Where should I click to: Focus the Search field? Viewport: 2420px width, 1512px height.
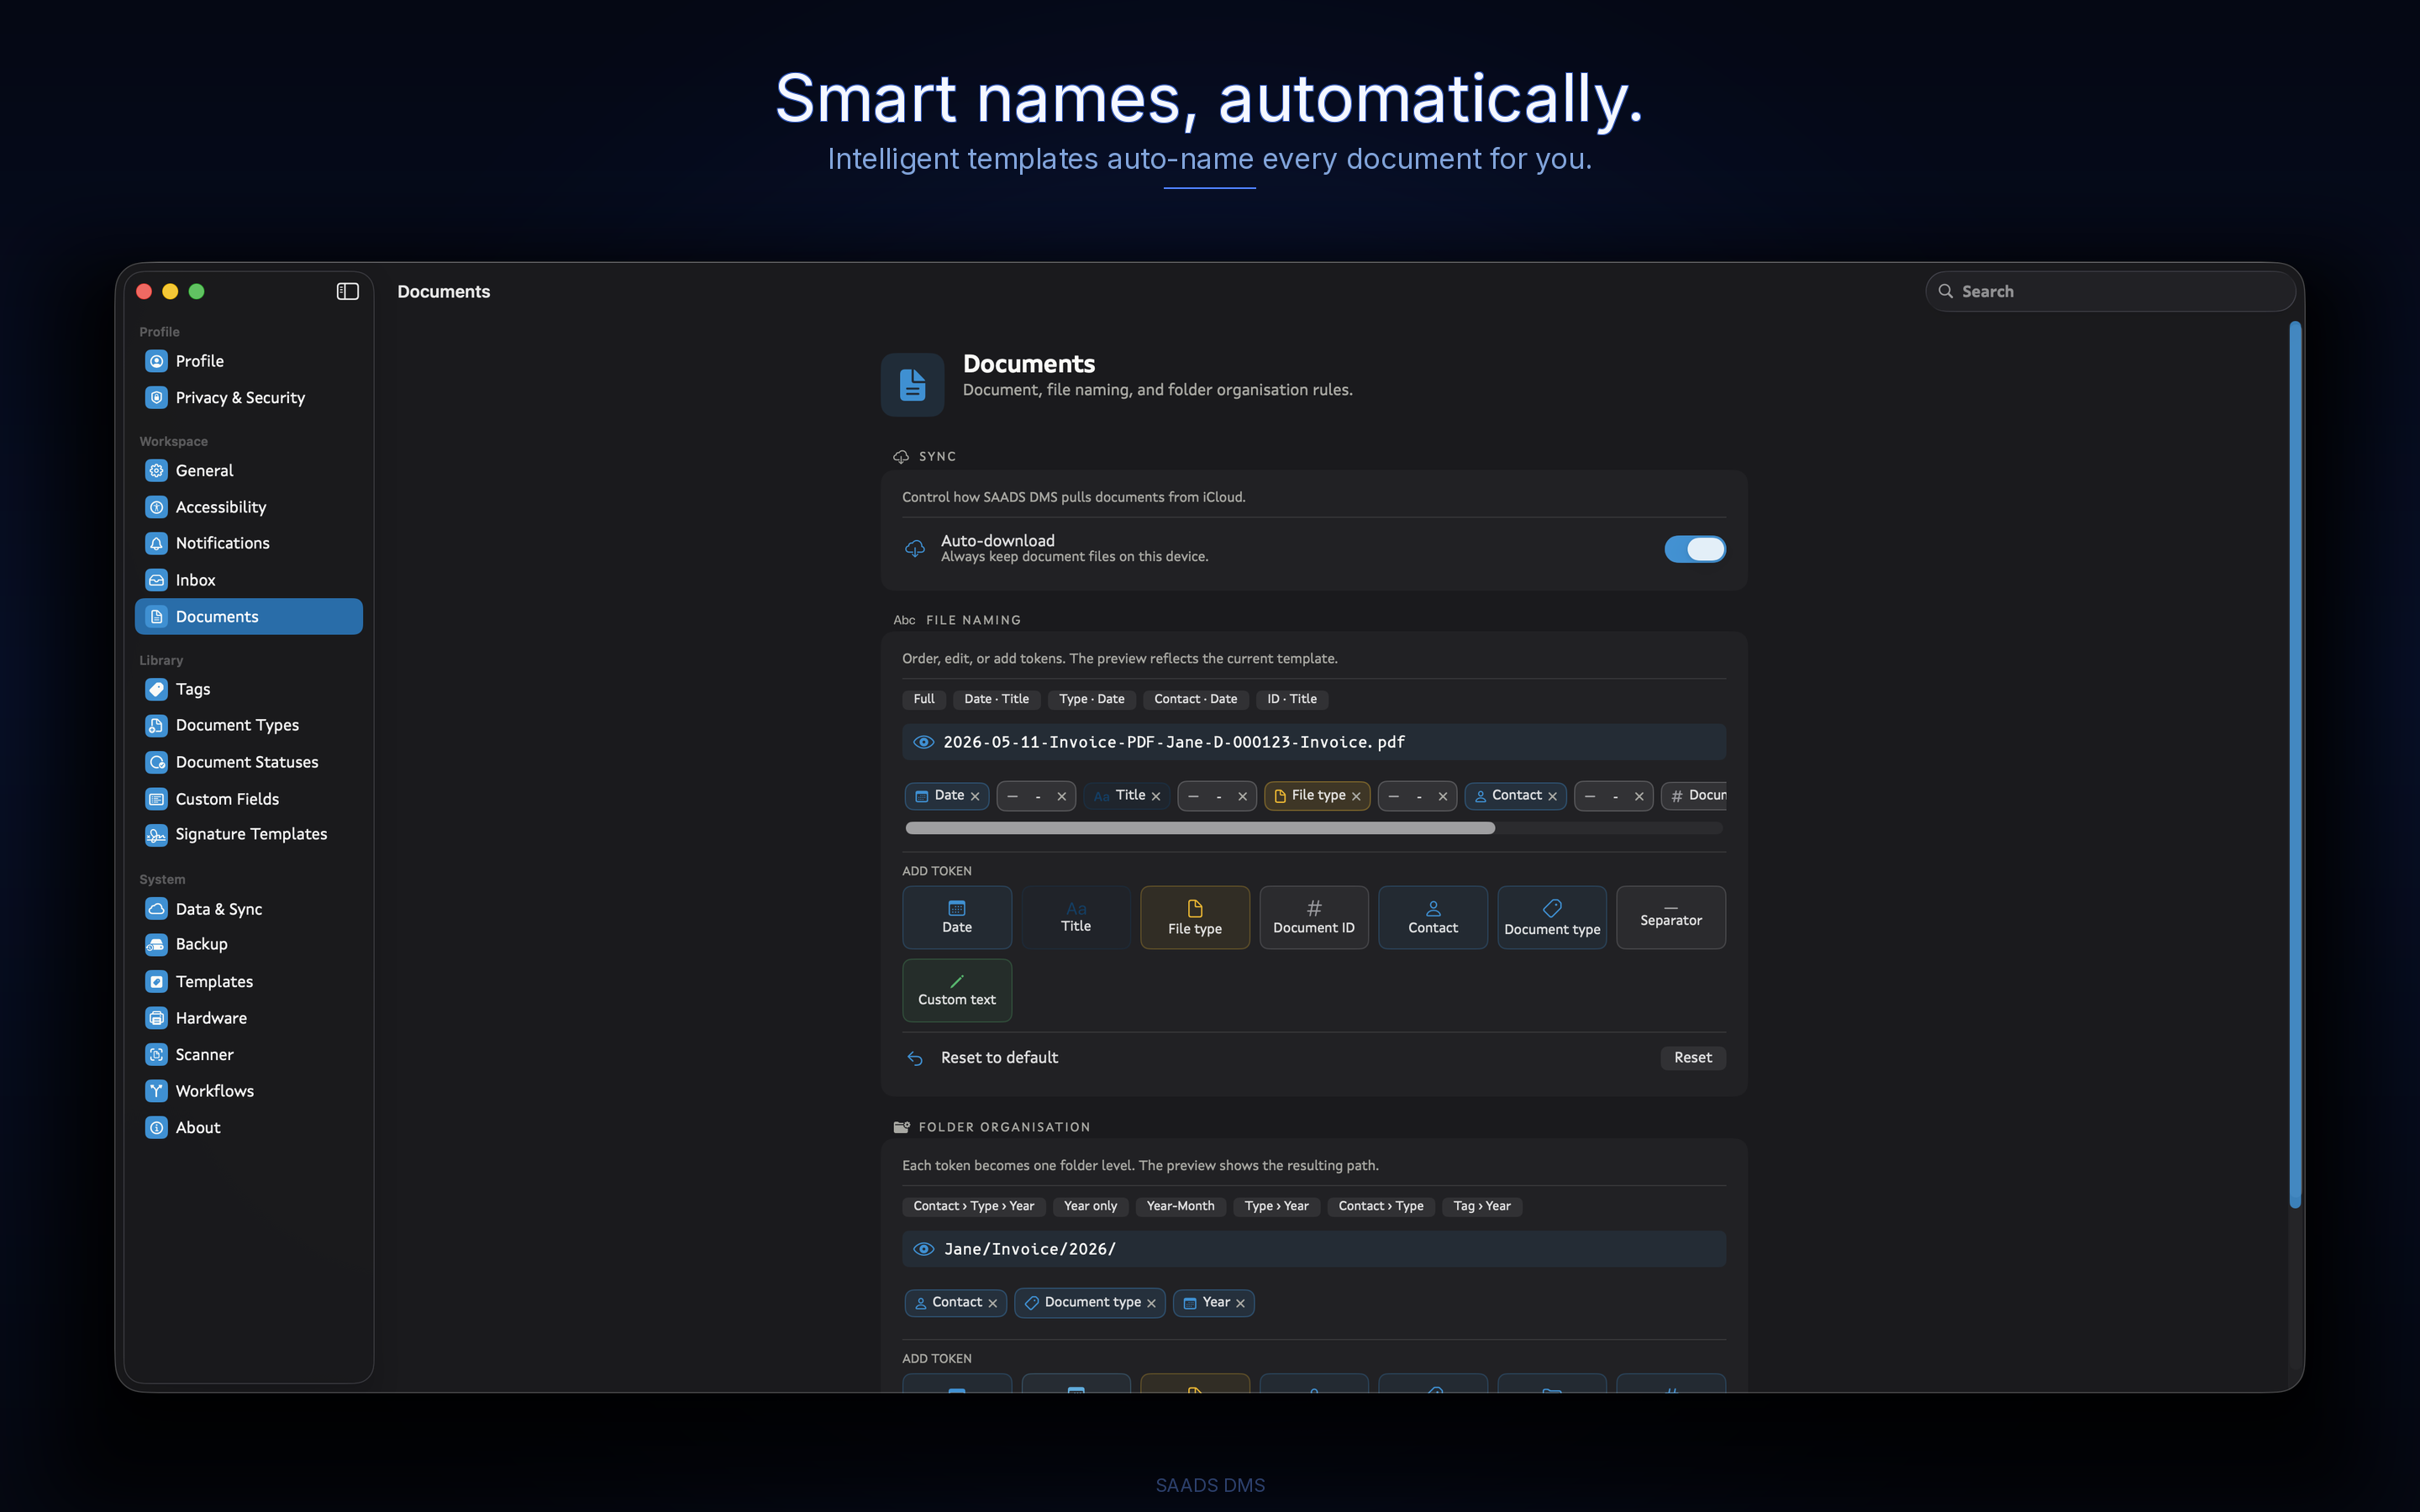coord(2110,291)
